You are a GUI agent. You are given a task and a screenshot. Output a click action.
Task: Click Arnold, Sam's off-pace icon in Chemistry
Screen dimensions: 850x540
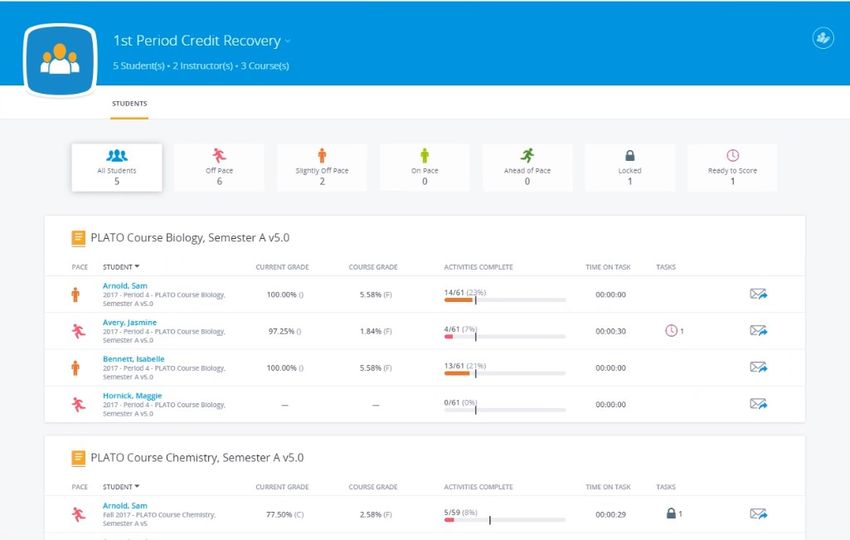point(79,514)
